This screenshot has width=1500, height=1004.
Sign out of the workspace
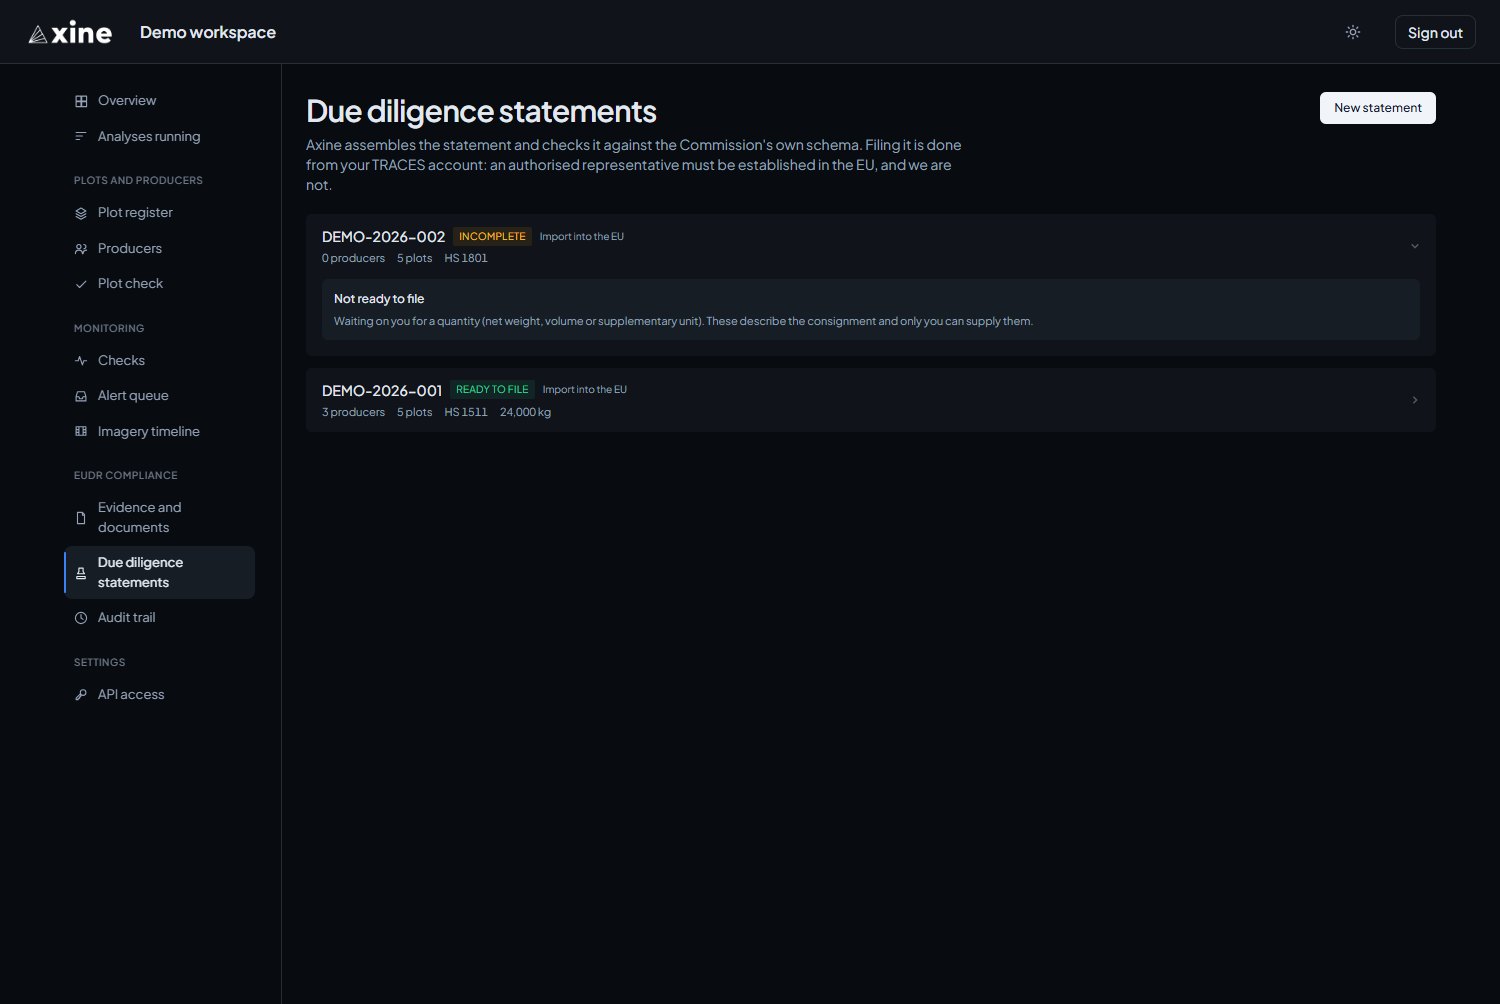1435,32
